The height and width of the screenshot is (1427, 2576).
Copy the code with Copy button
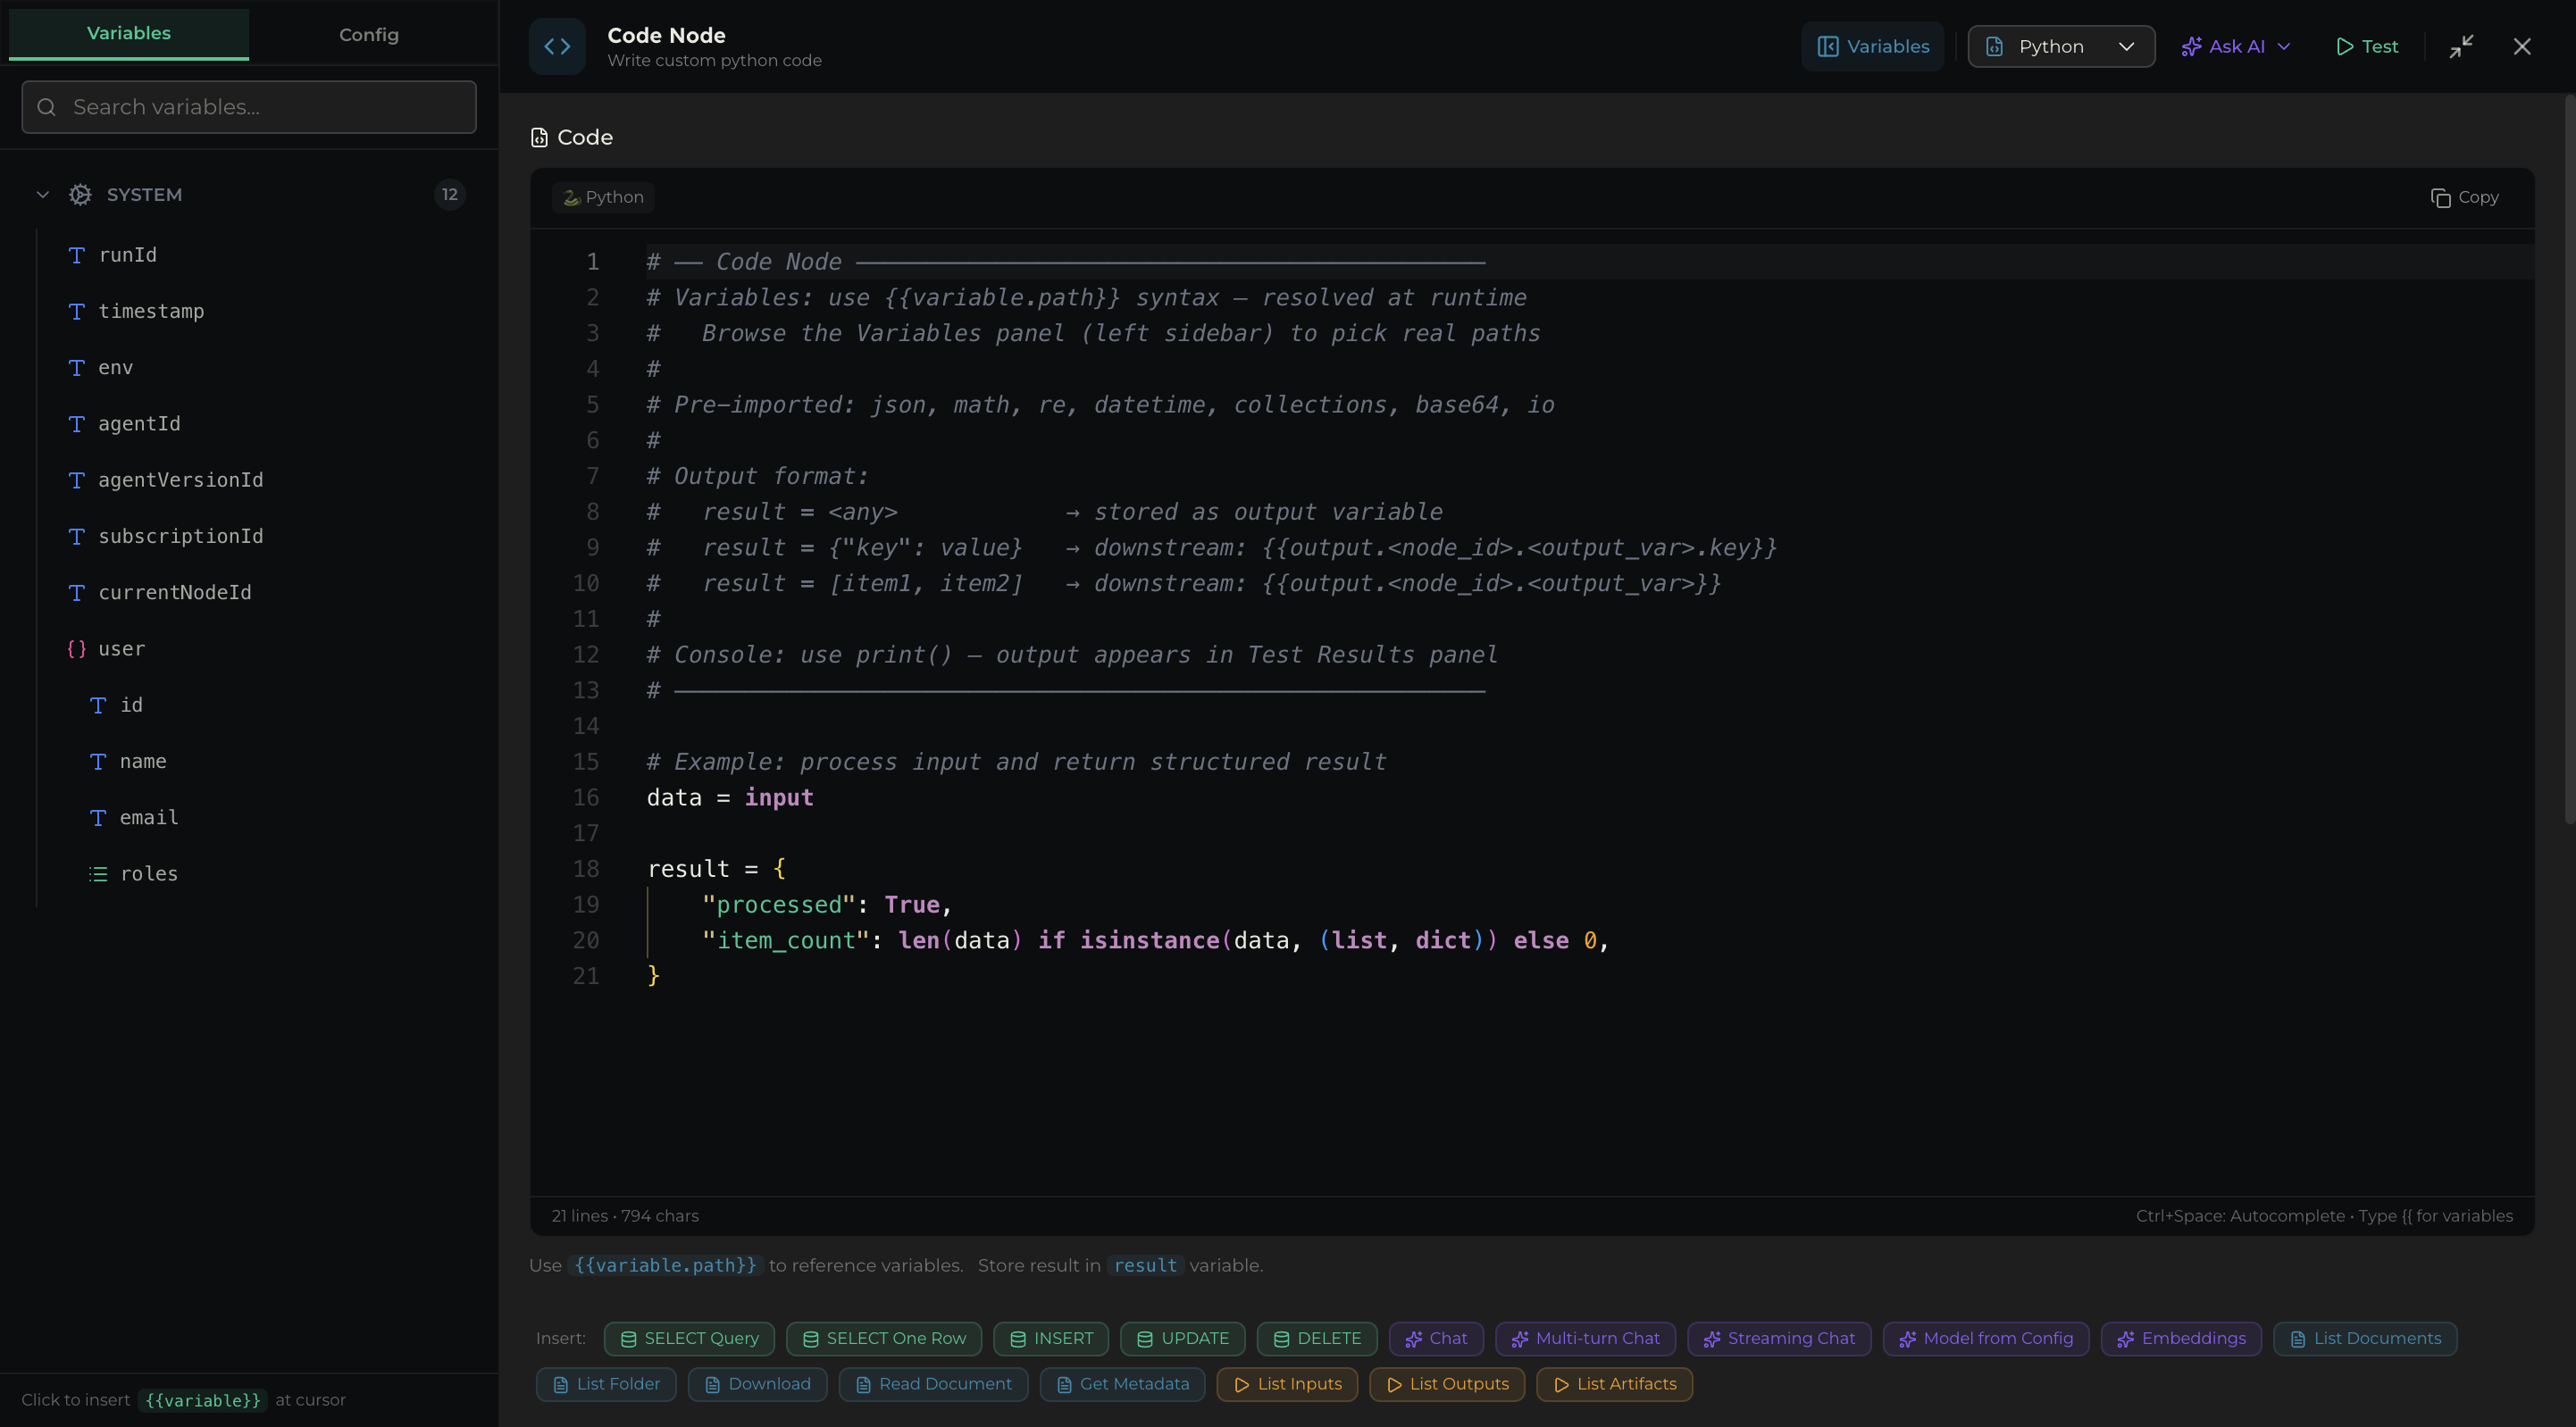pos(2465,197)
